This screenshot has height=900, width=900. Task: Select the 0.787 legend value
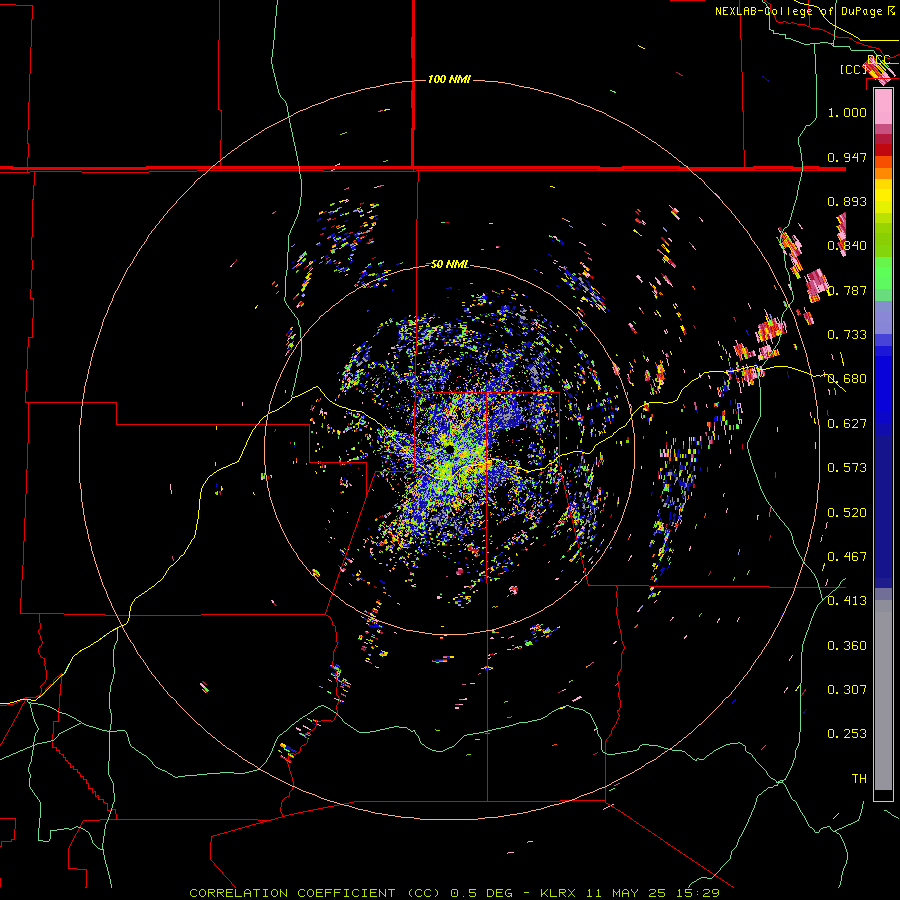(x=847, y=290)
